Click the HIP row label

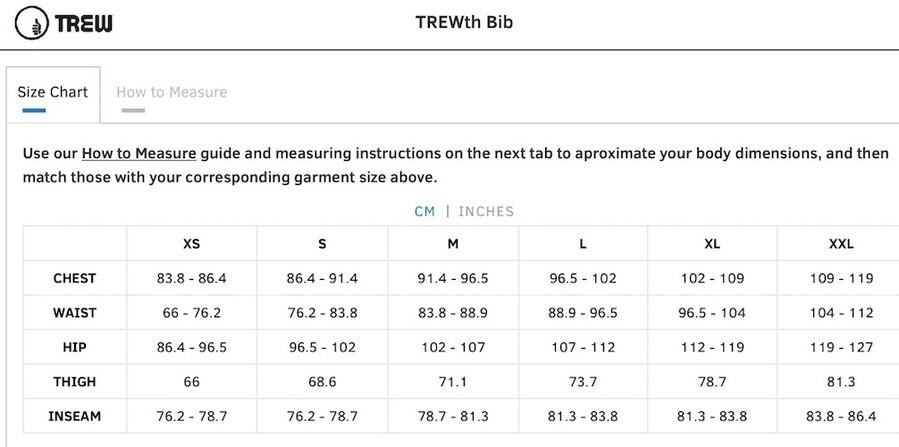tap(75, 347)
